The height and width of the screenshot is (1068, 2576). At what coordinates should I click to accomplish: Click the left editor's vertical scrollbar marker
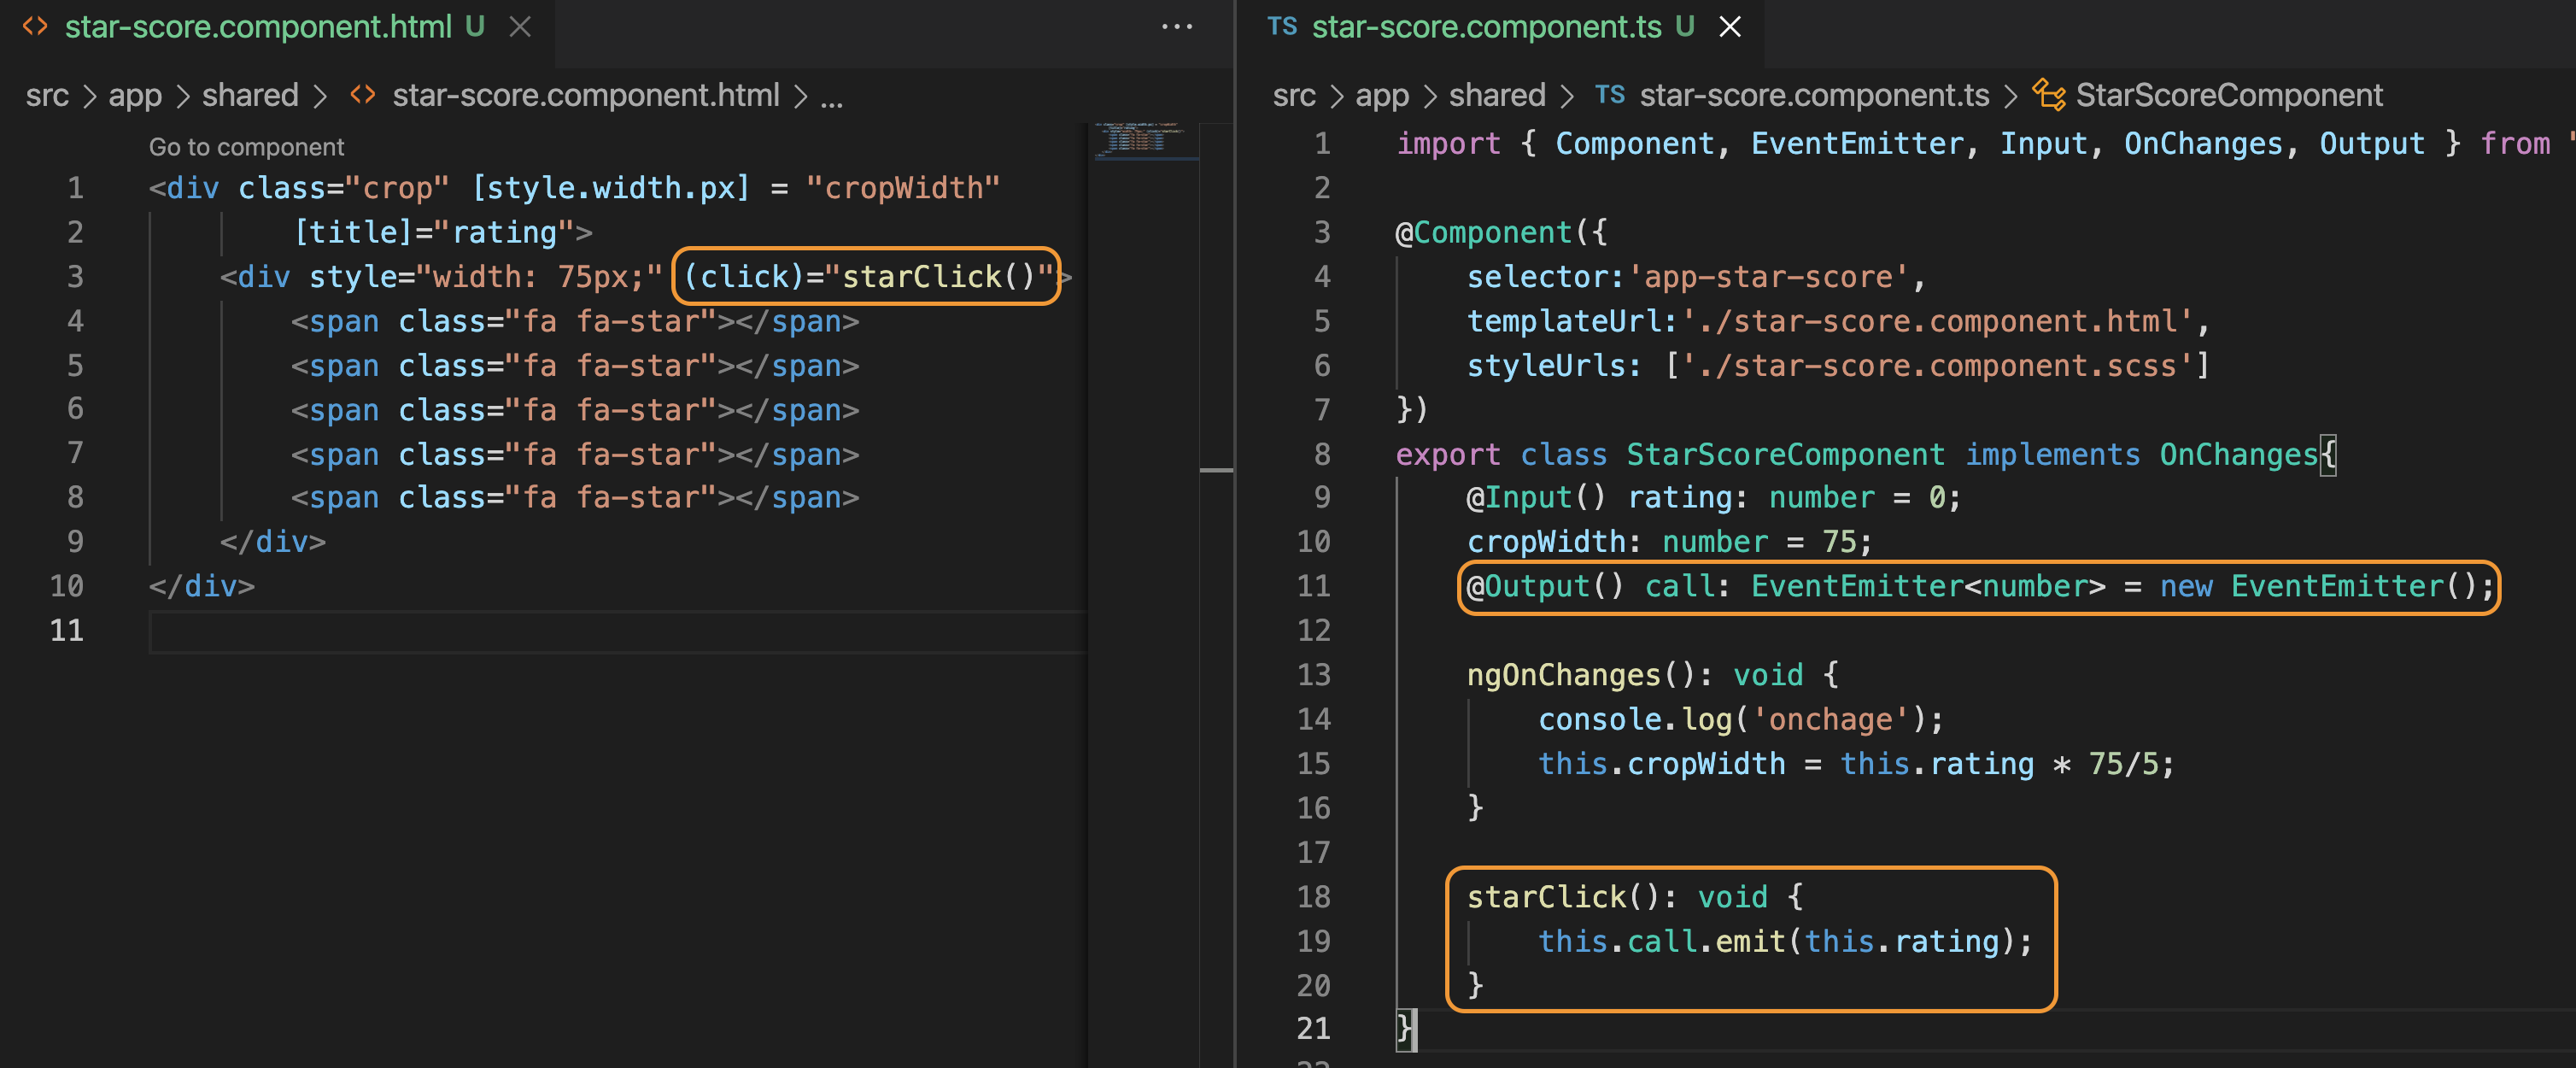pyautogui.click(x=1215, y=470)
